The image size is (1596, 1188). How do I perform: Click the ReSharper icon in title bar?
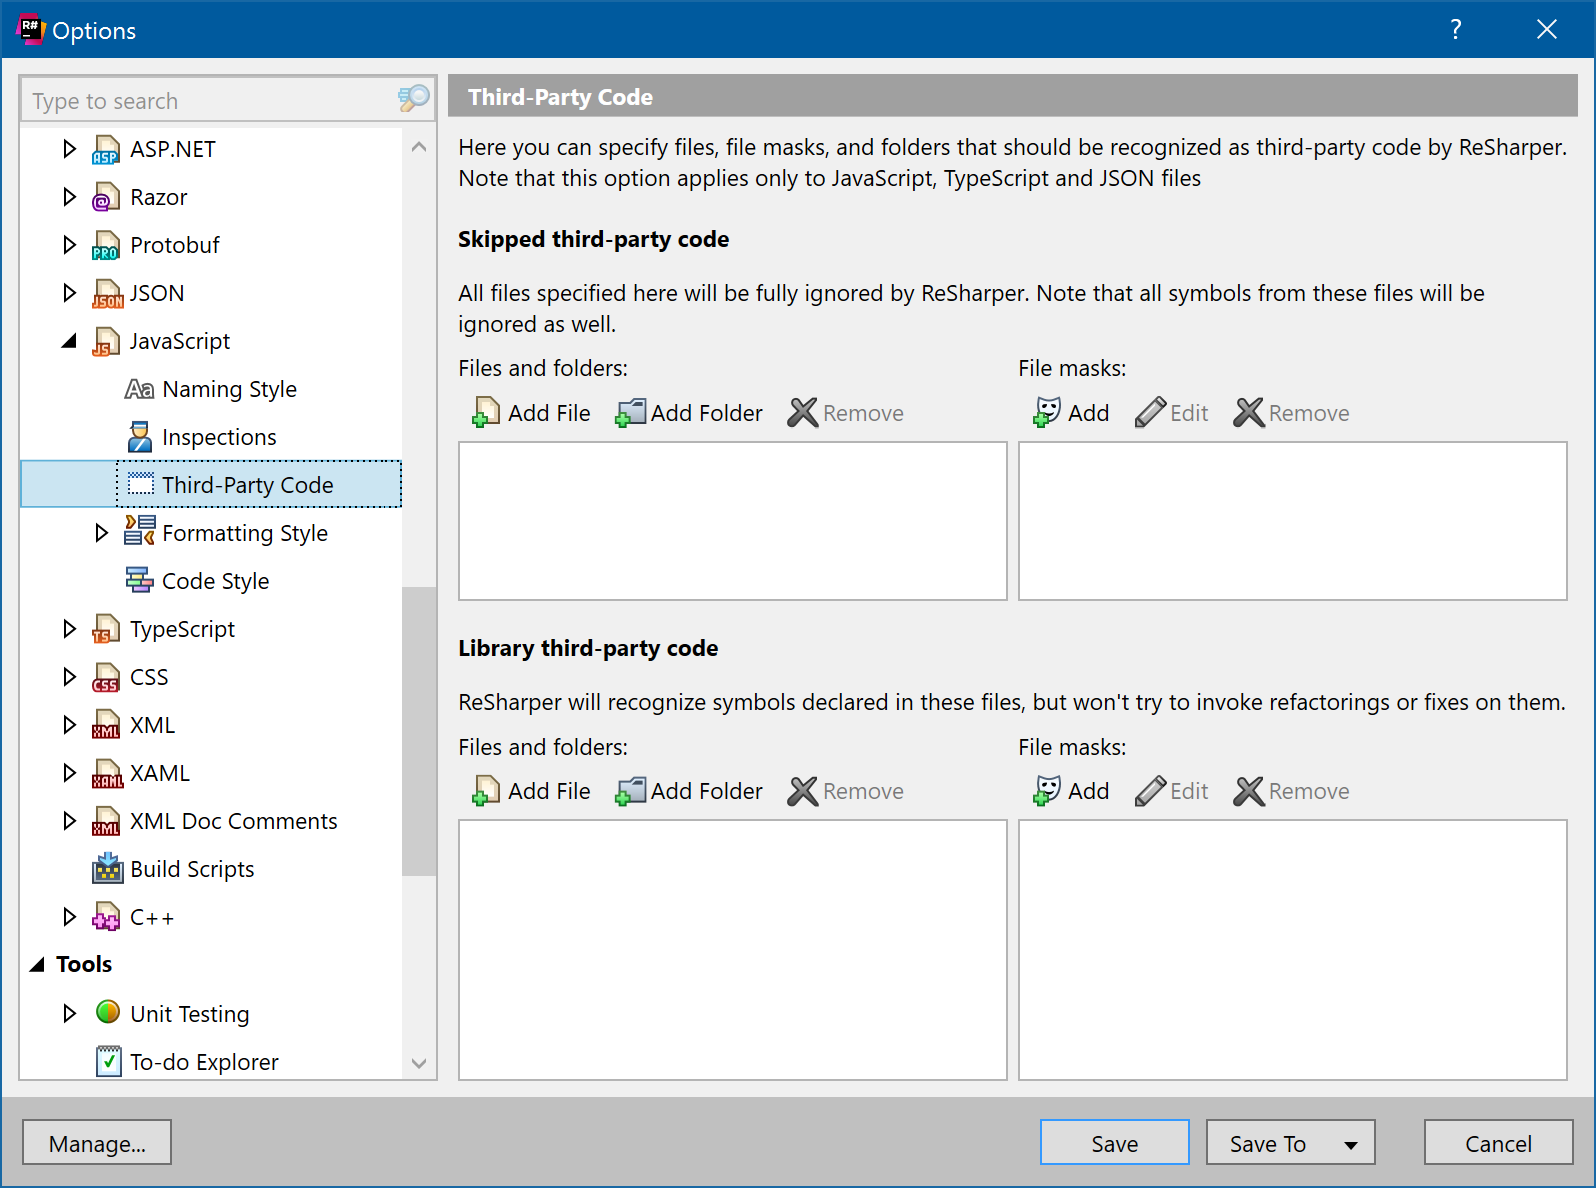pyautogui.click(x=31, y=30)
